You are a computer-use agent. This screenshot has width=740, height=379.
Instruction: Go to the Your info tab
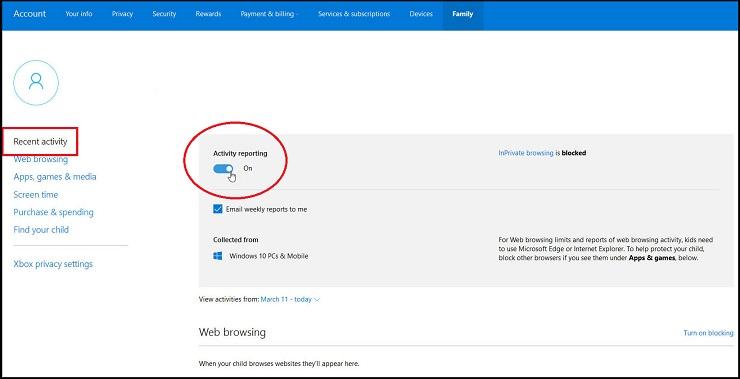[x=79, y=14]
